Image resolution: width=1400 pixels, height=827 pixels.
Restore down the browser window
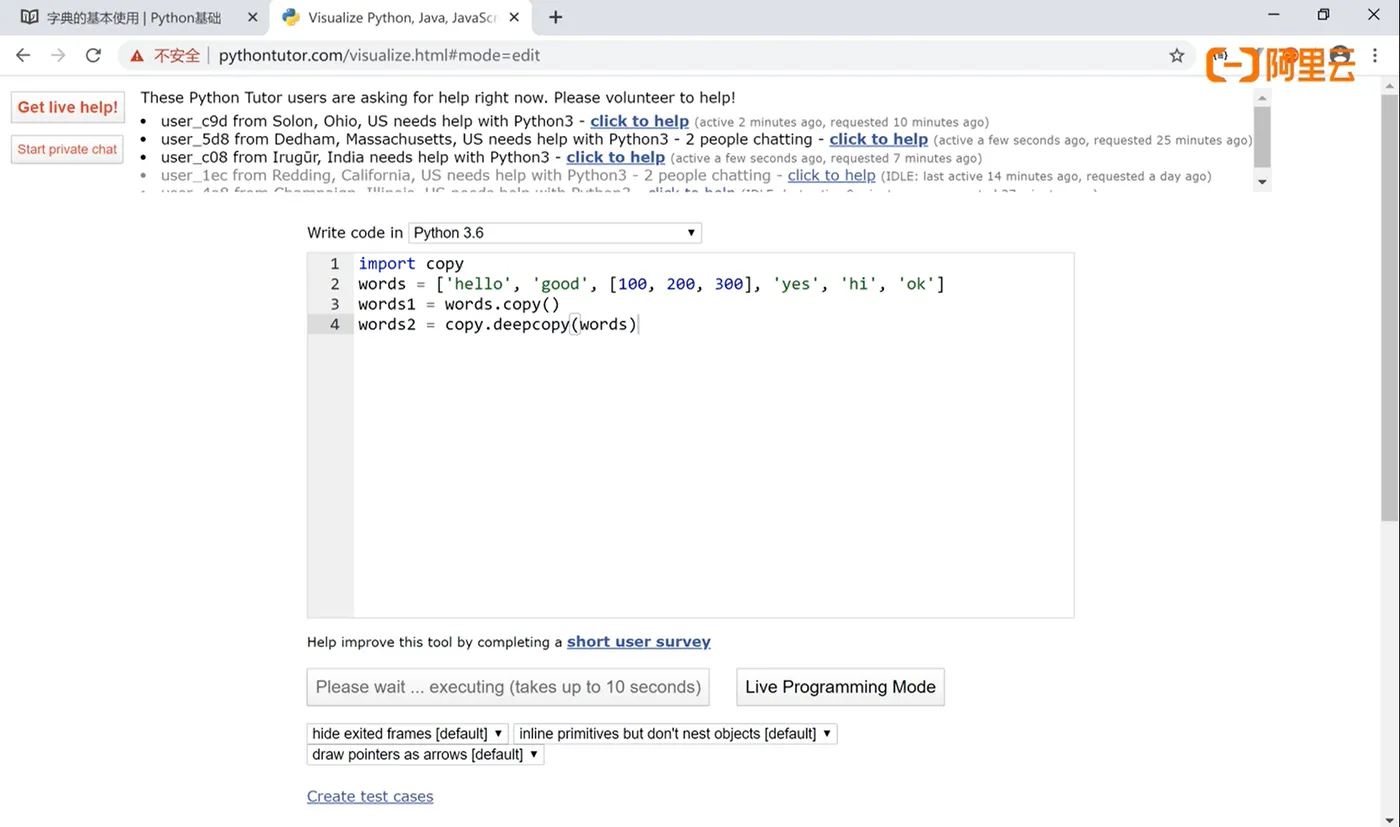click(1323, 15)
